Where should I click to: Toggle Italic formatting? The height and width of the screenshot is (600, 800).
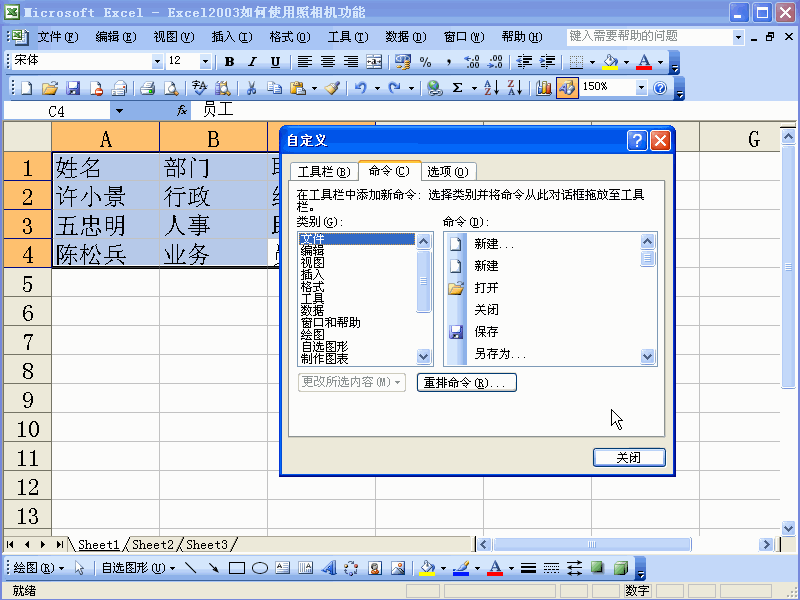pyautogui.click(x=252, y=61)
